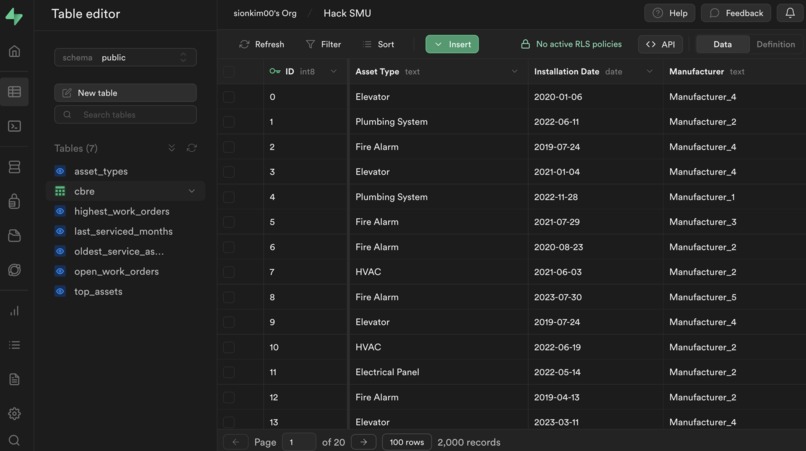The width and height of the screenshot is (806, 451).
Task: Click the Refresh toolbar button
Action: pyautogui.click(x=262, y=44)
